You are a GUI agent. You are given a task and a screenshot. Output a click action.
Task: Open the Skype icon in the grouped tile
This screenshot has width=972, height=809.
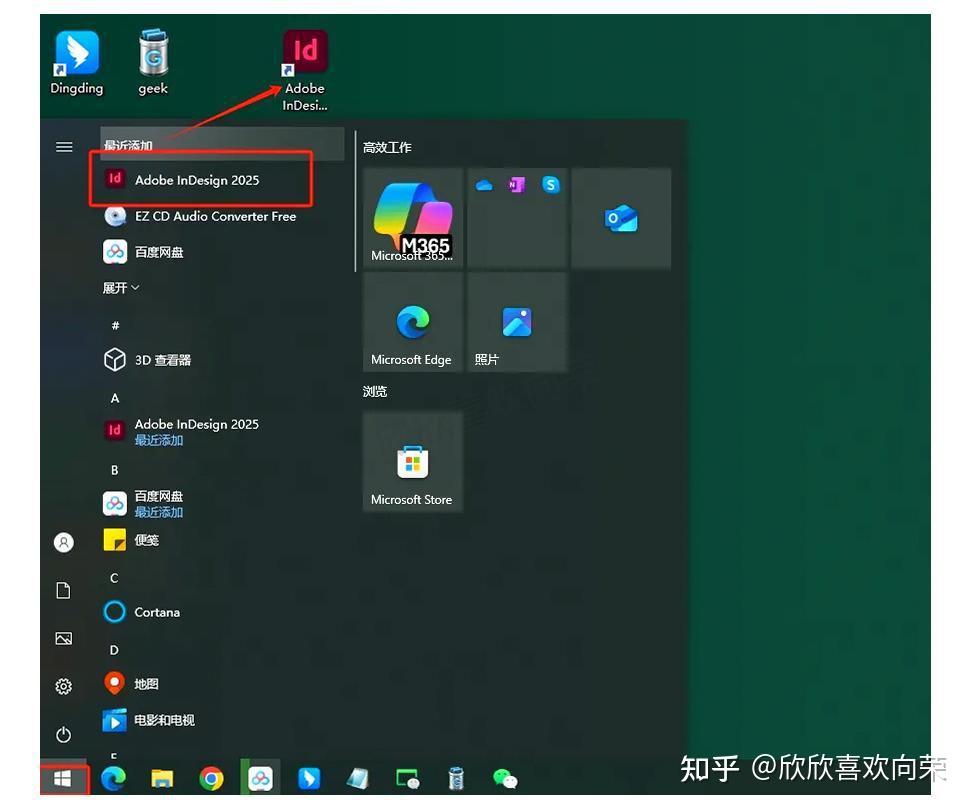pos(549,184)
